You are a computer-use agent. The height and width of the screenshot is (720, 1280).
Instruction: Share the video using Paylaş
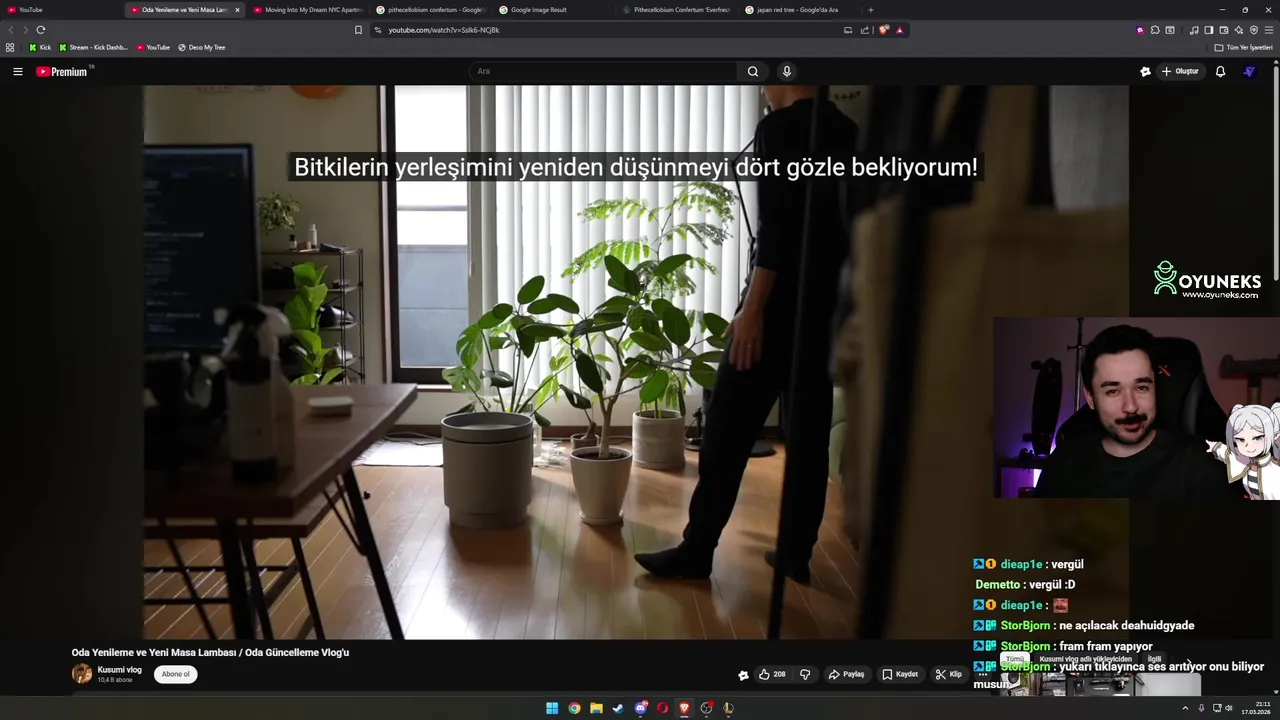tap(846, 674)
